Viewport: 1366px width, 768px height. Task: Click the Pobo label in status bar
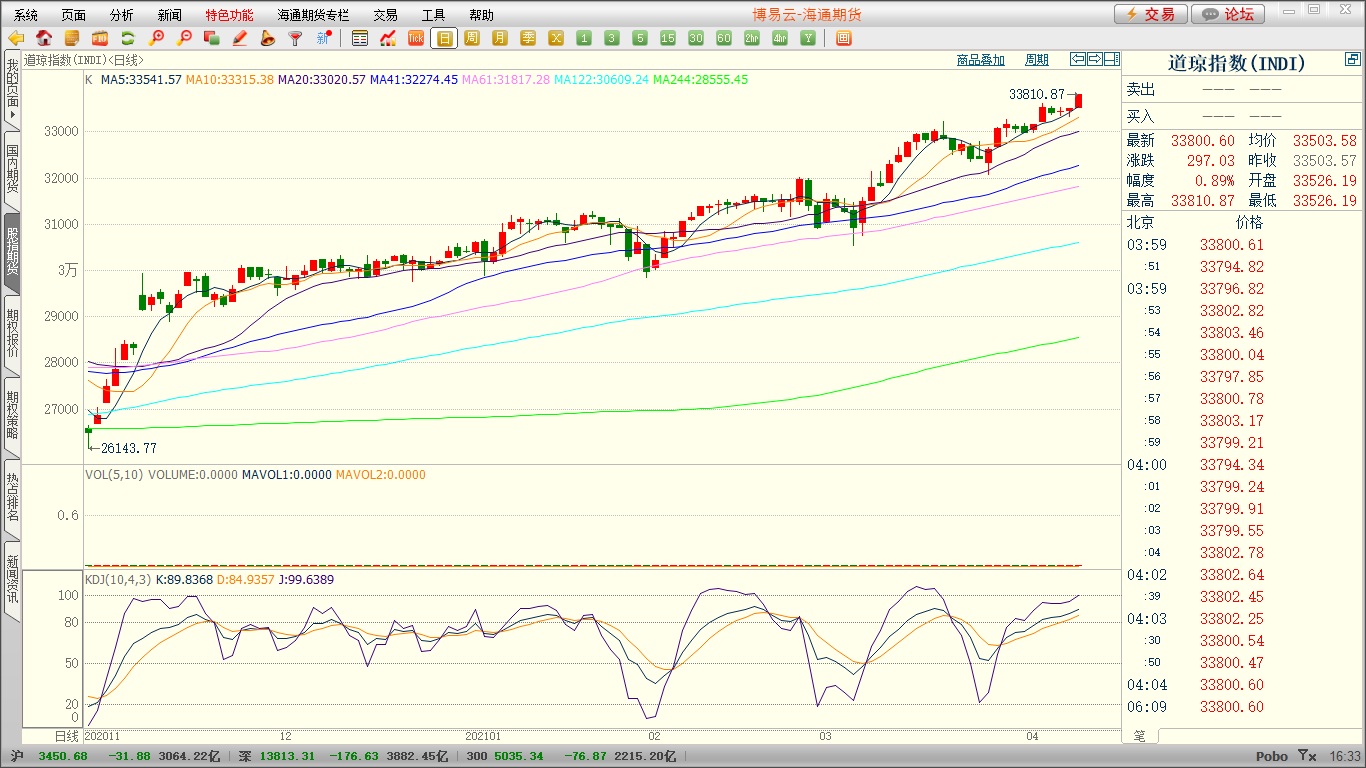[x=1272, y=756]
